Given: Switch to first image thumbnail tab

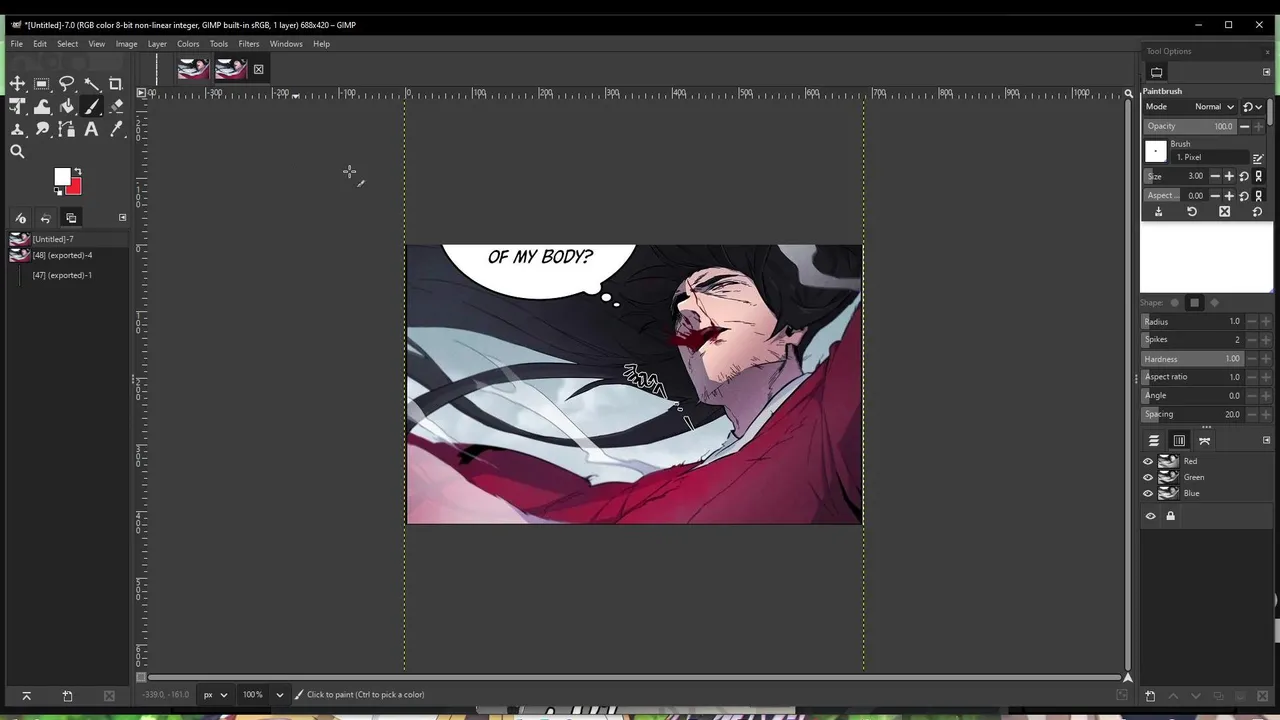Looking at the screenshot, I should [x=194, y=69].
